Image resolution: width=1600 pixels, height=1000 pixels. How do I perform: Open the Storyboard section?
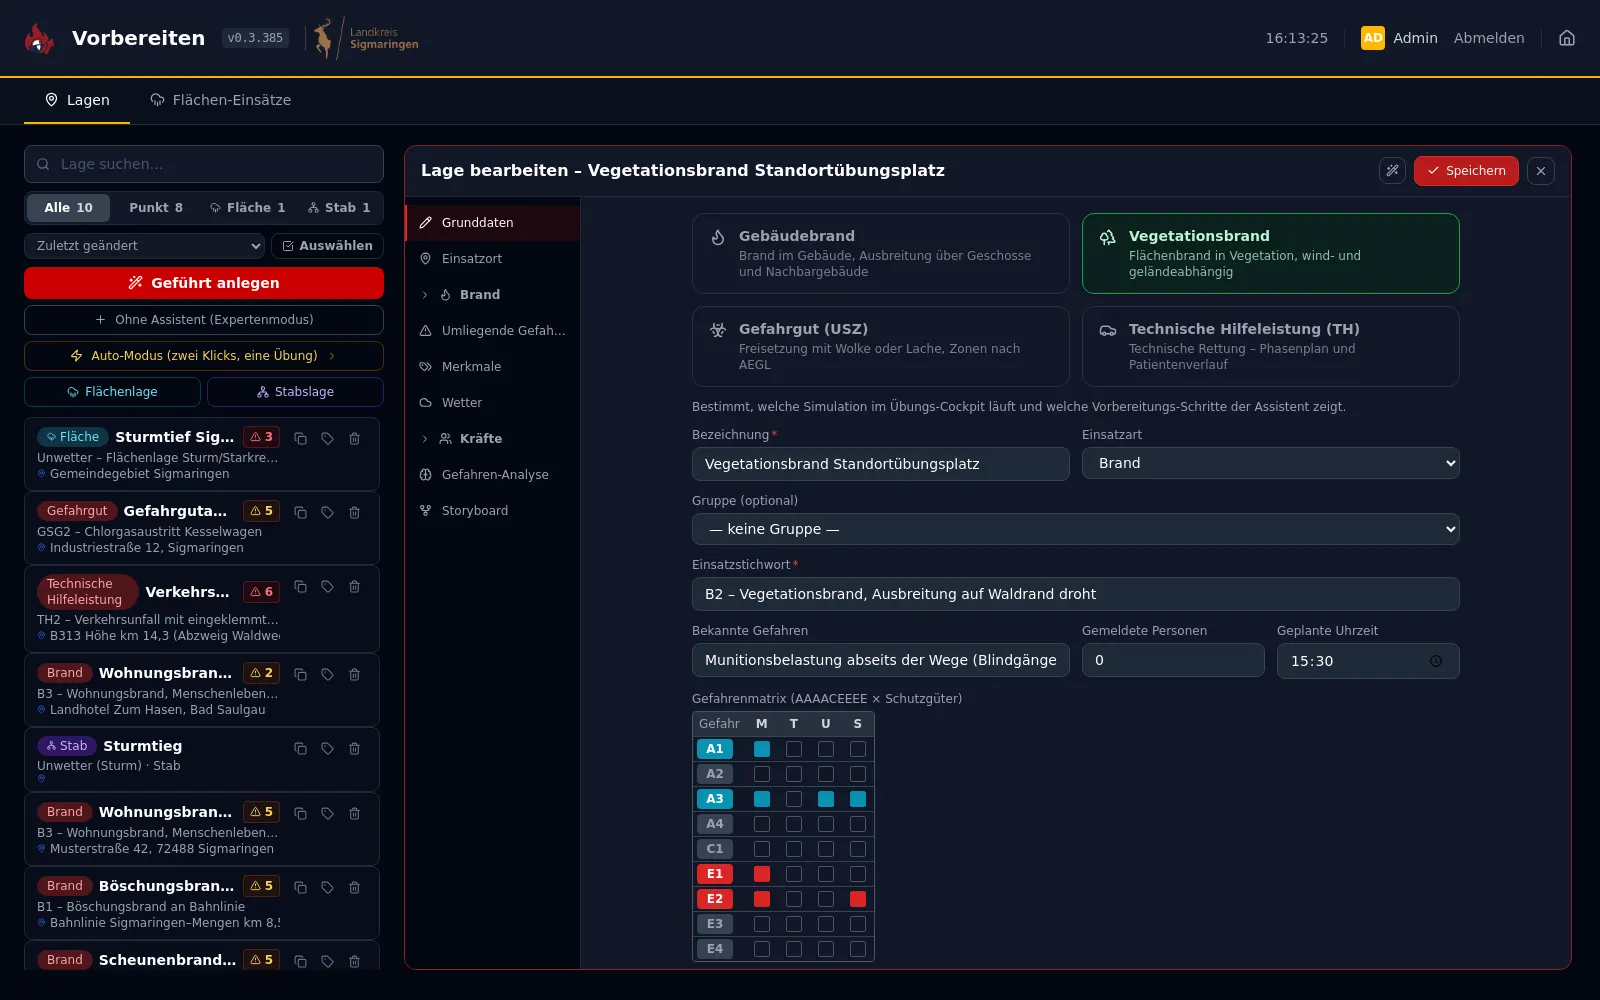pyautogui.click(x=492, y=511)
